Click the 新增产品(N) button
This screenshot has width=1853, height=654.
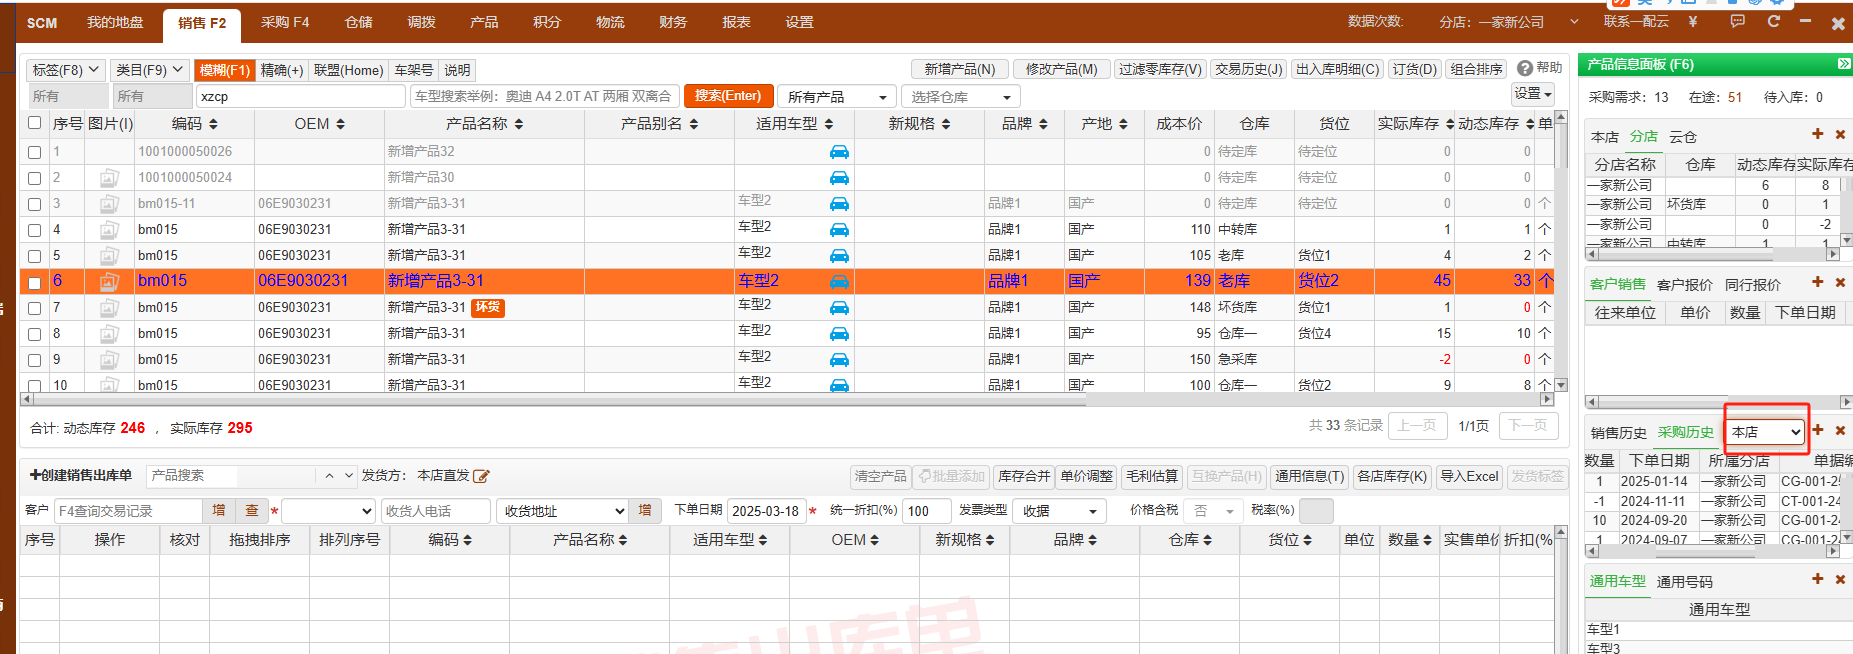tap(959, 69)
